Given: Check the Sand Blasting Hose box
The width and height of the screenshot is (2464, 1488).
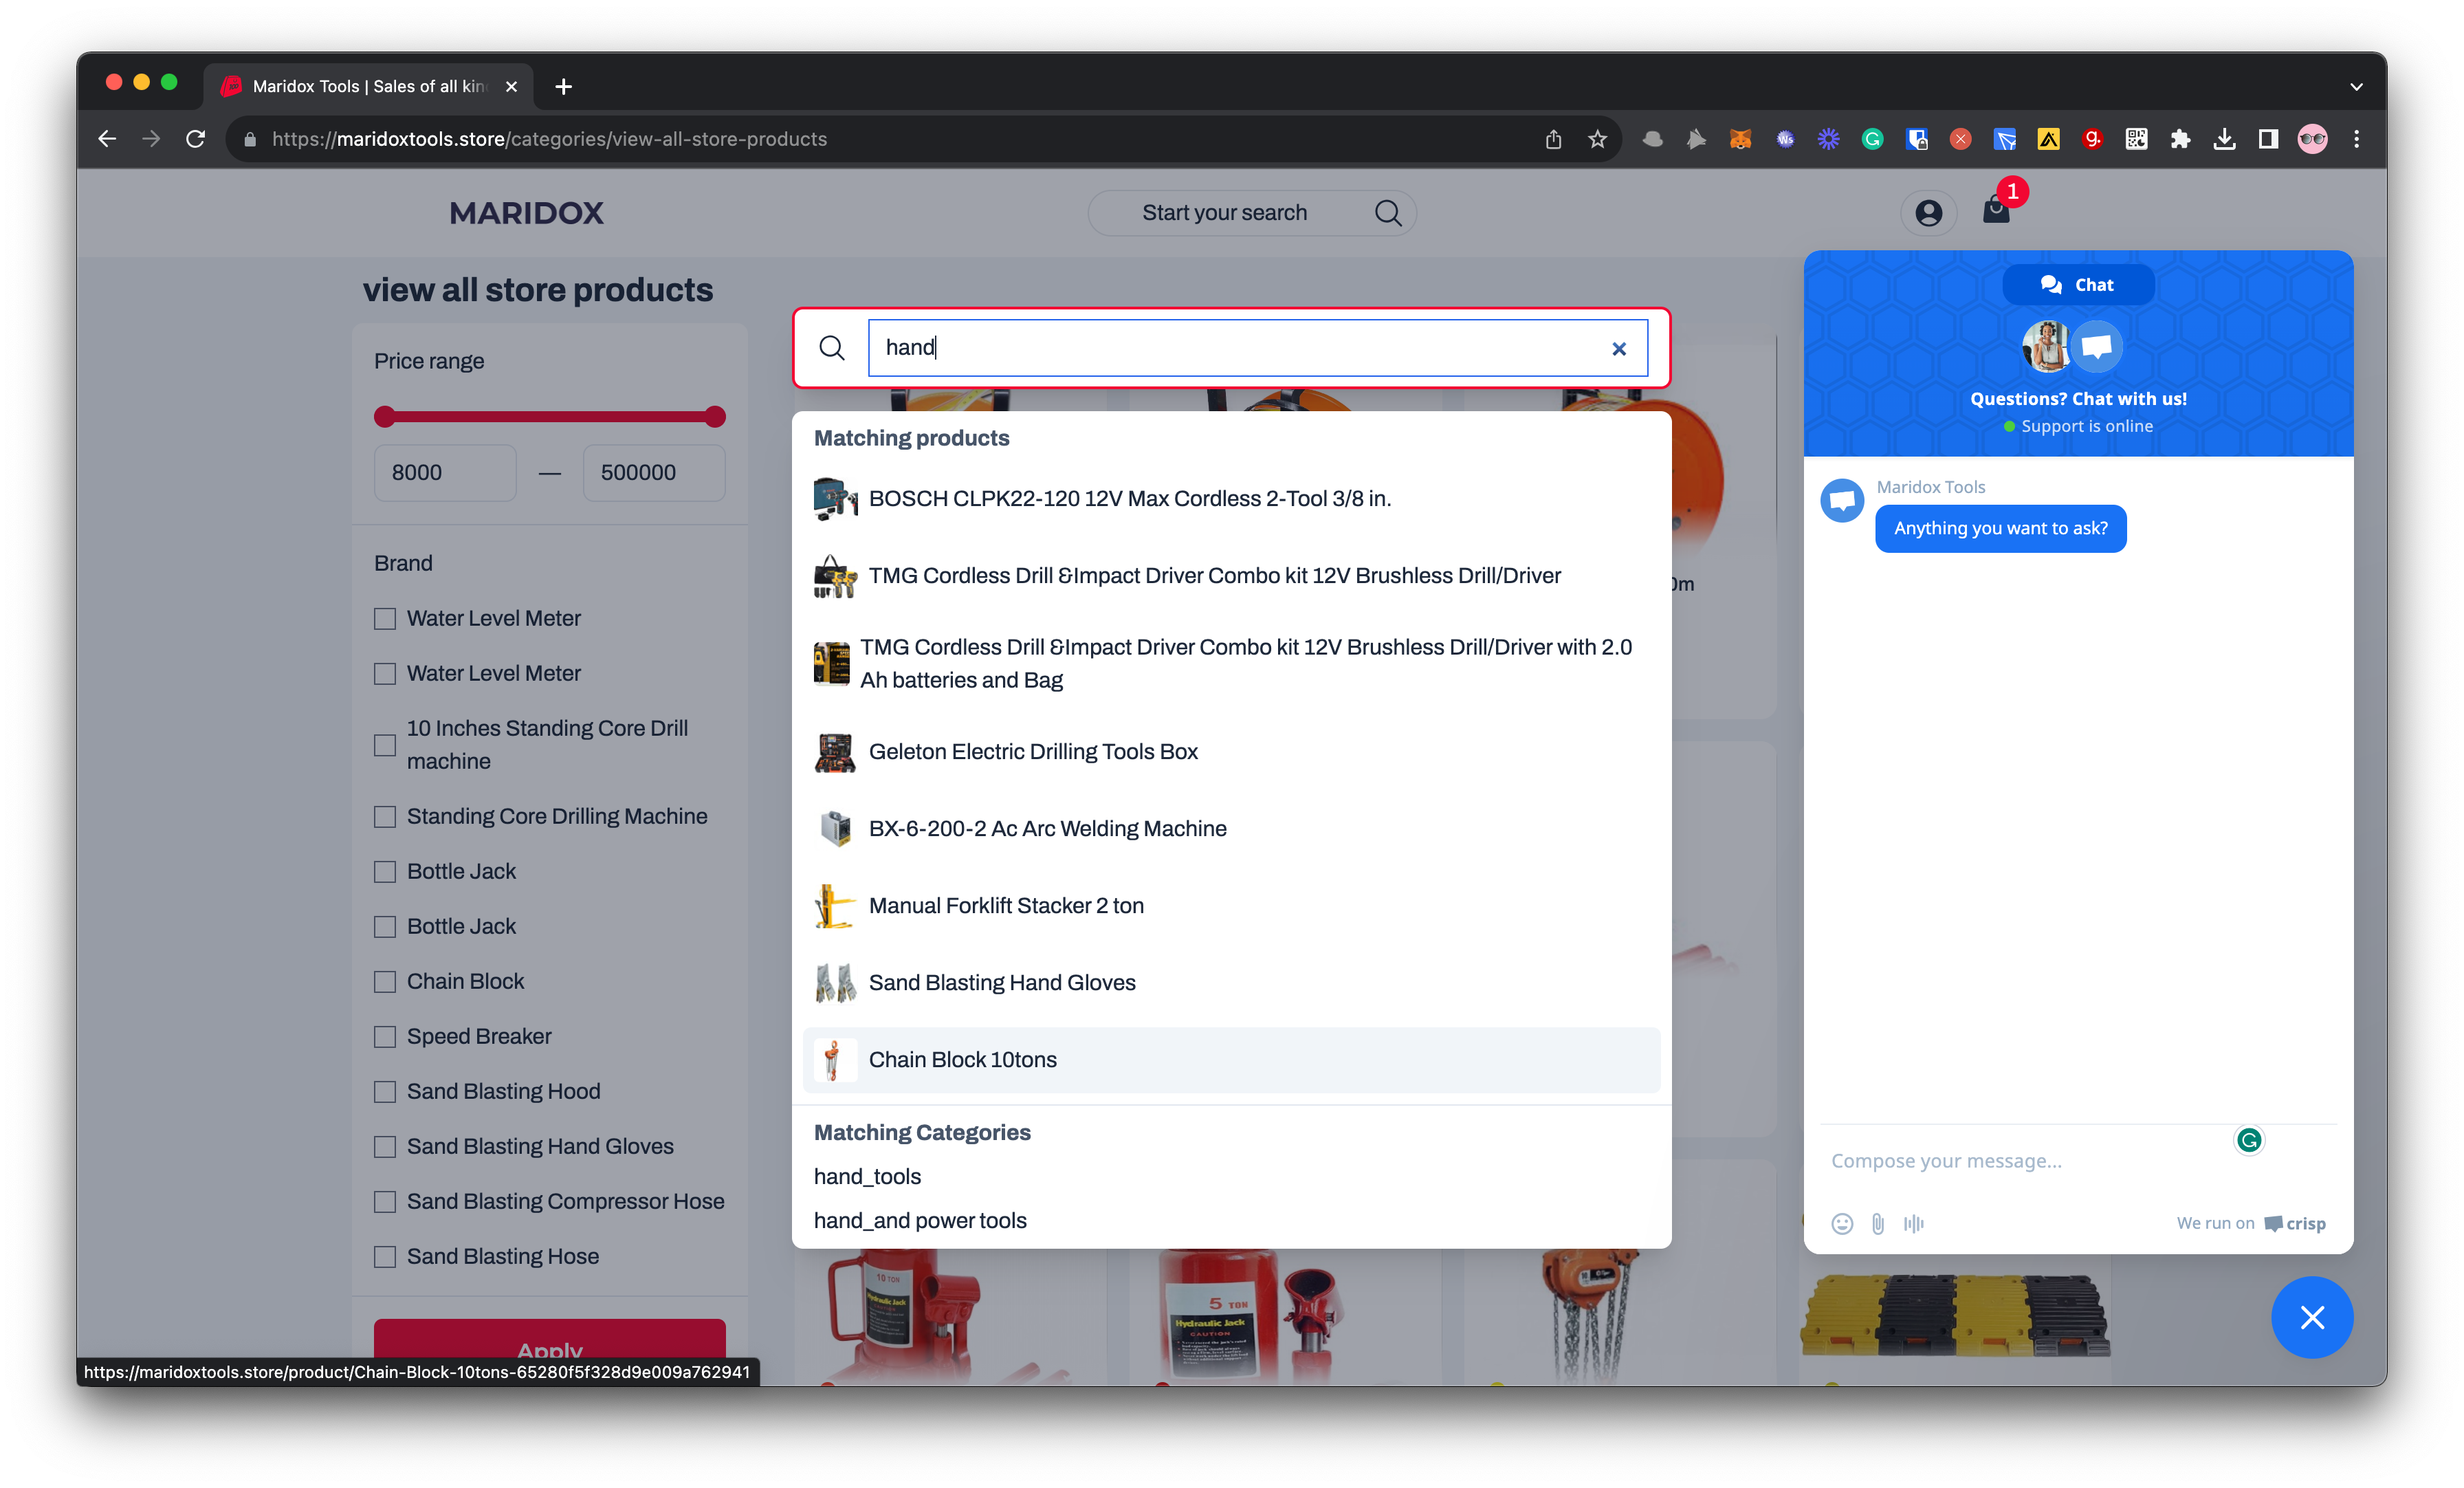Looking at the screenshot, I should coord(385,1257).
